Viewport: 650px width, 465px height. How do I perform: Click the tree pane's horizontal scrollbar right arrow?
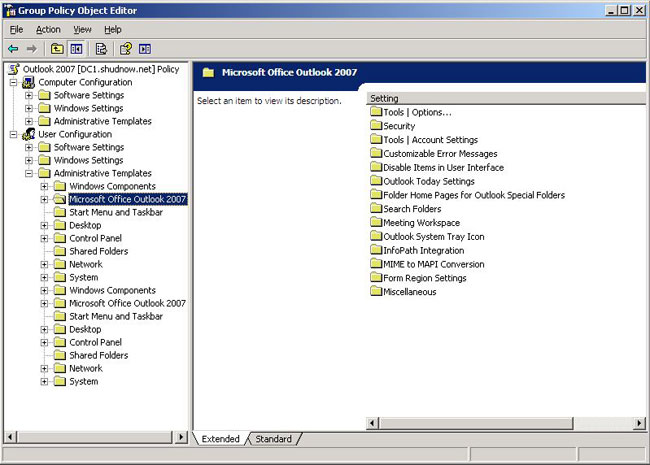click(181, 437)
